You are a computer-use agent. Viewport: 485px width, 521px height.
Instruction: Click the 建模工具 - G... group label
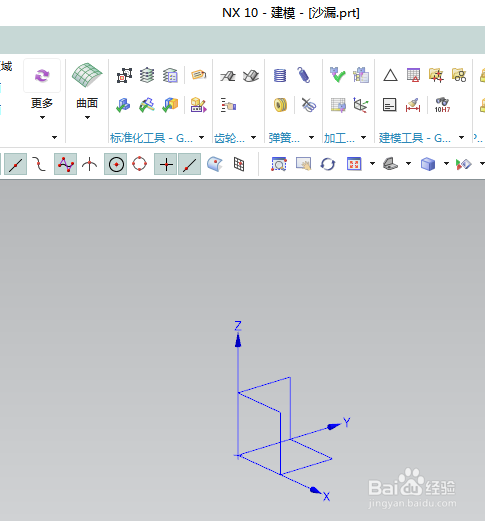[x=415, y=138]
